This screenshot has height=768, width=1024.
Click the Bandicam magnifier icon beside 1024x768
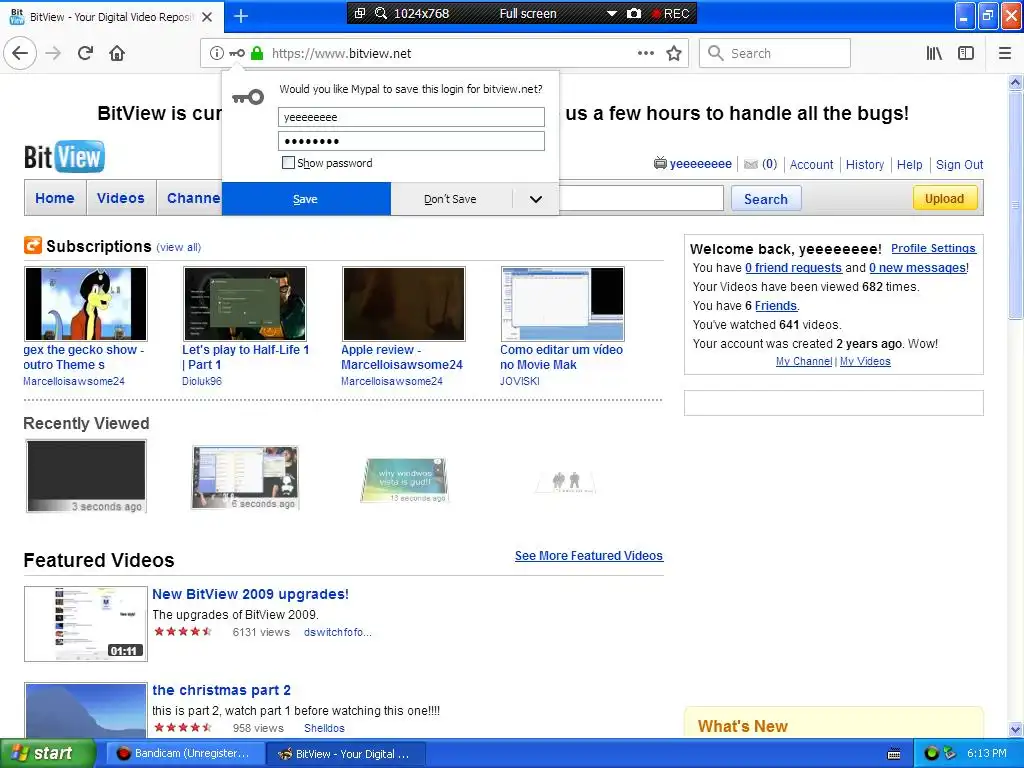[x=381, y=13]
